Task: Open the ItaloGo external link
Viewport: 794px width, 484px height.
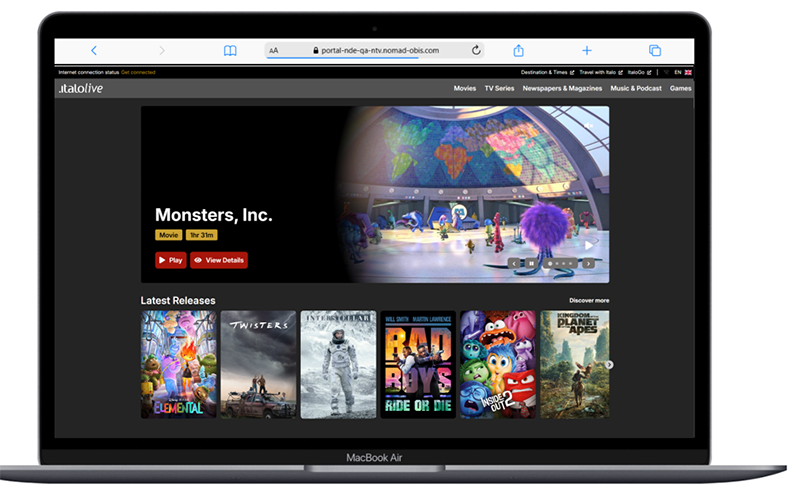Action: (640, 72)
